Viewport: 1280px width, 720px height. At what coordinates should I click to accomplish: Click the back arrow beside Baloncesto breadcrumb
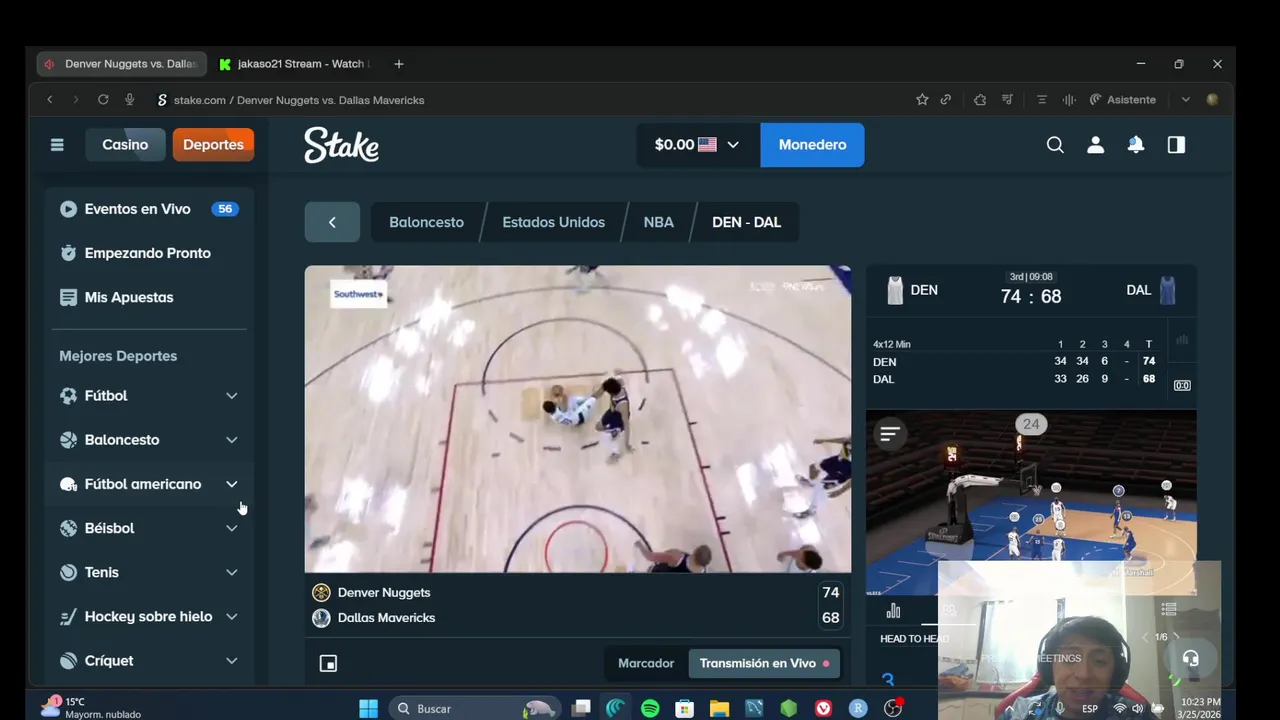332,222
